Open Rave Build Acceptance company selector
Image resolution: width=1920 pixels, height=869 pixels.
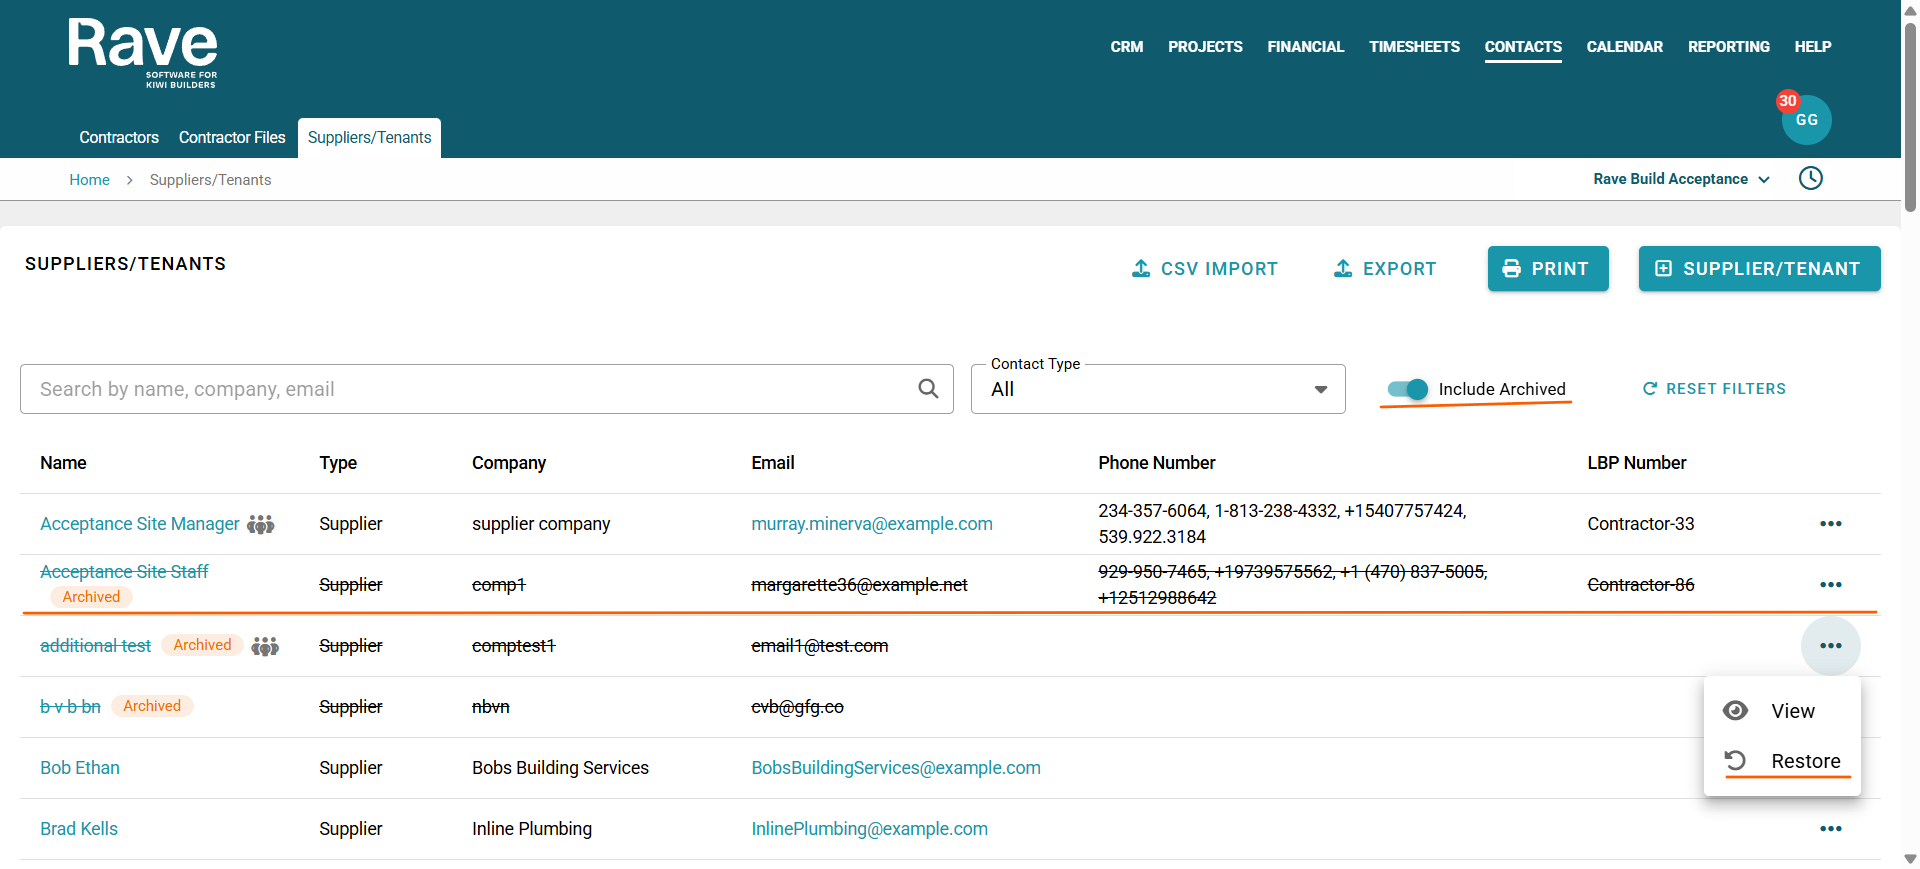click(x=1680, y=179)
